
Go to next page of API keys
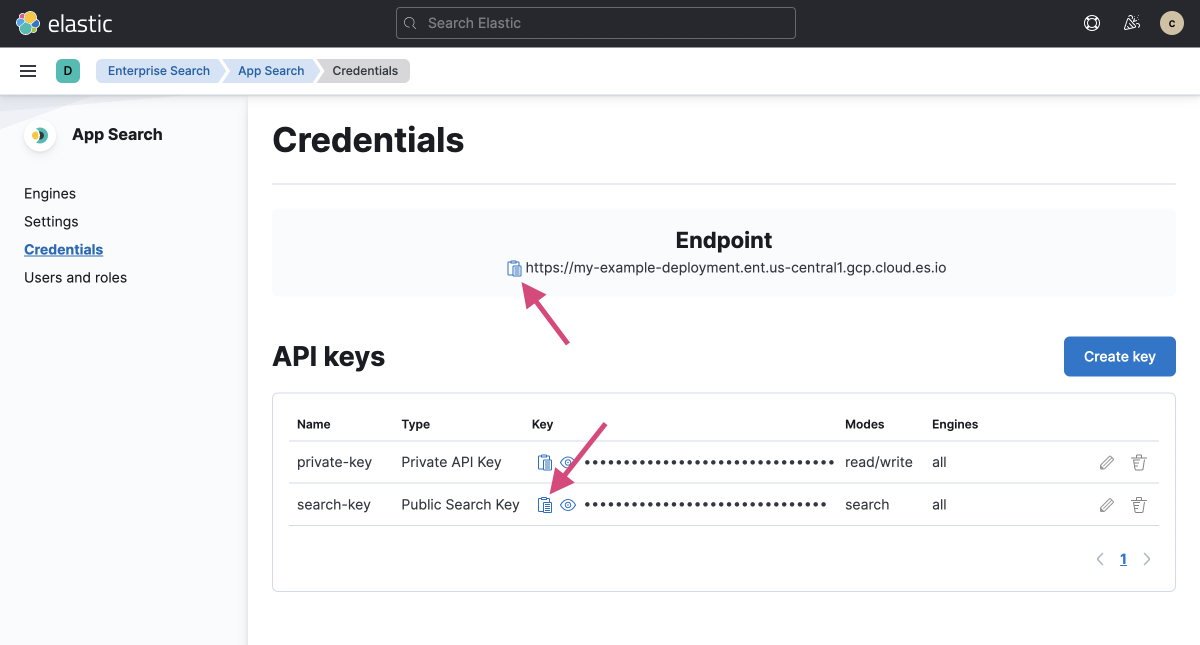[x=1147, y=559]
